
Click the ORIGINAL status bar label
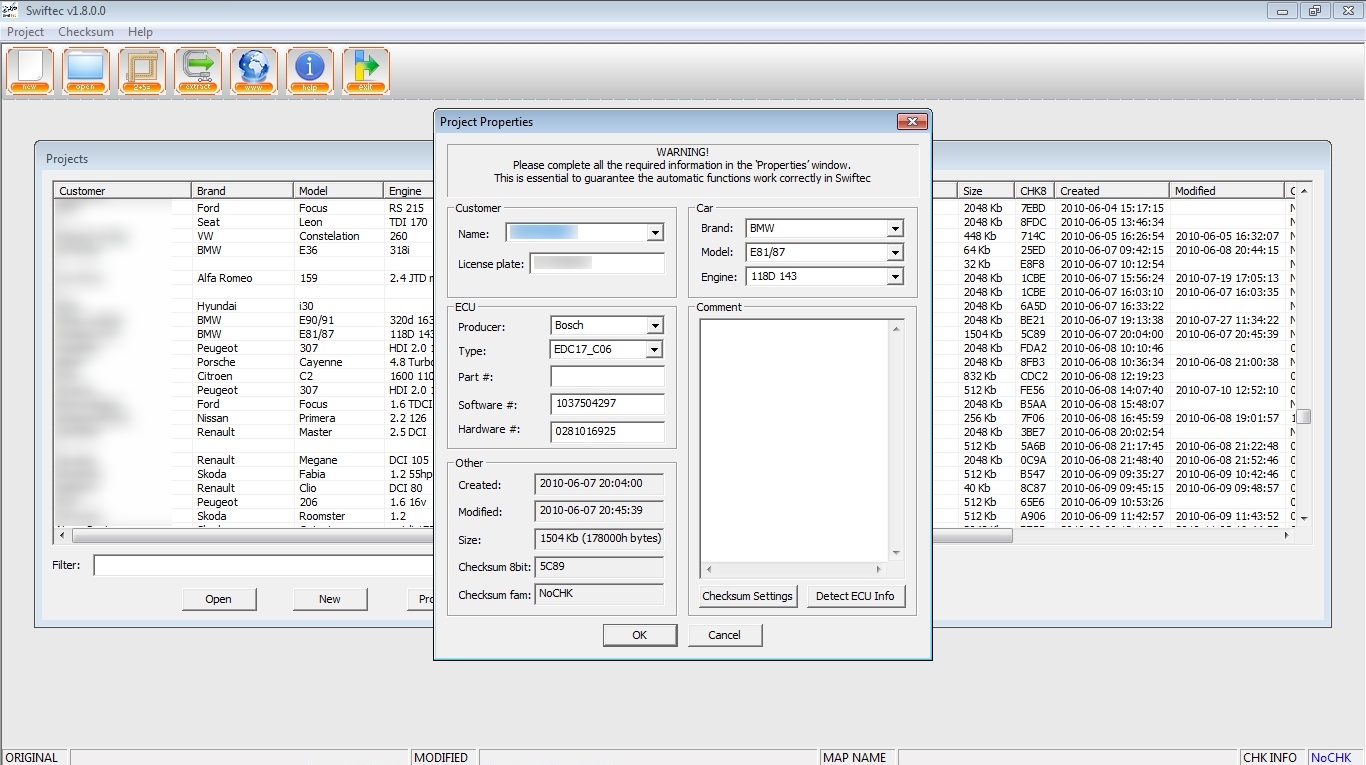pyautogui.click(x=32, y=757)
